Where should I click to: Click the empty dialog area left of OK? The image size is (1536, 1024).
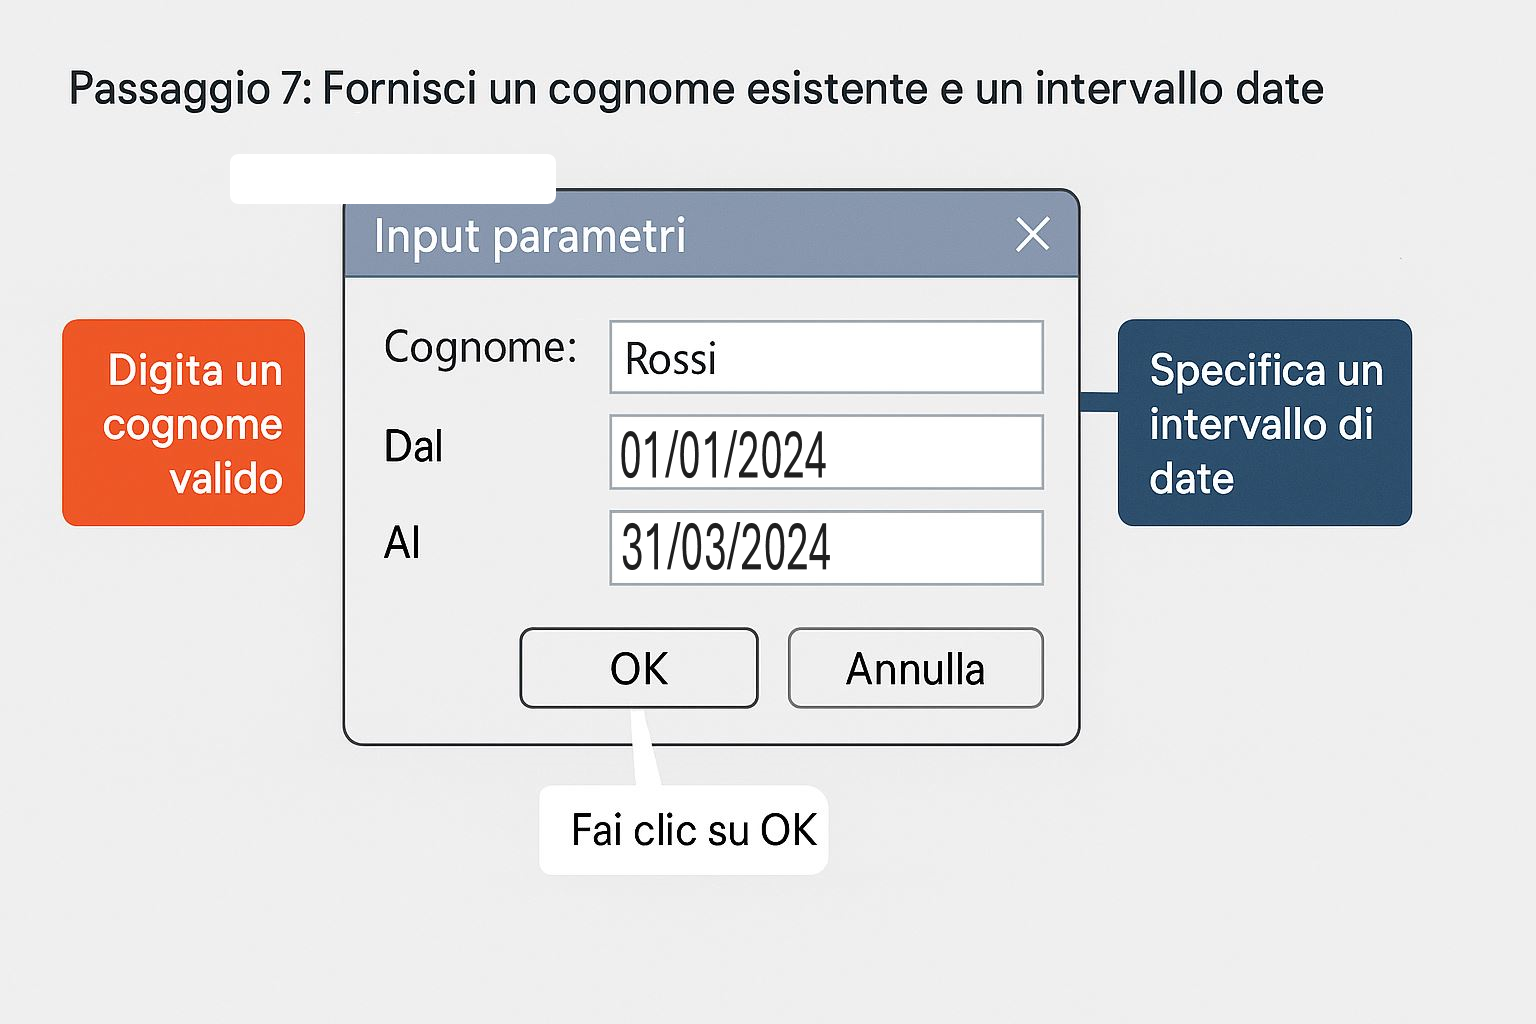click(432, 668)
